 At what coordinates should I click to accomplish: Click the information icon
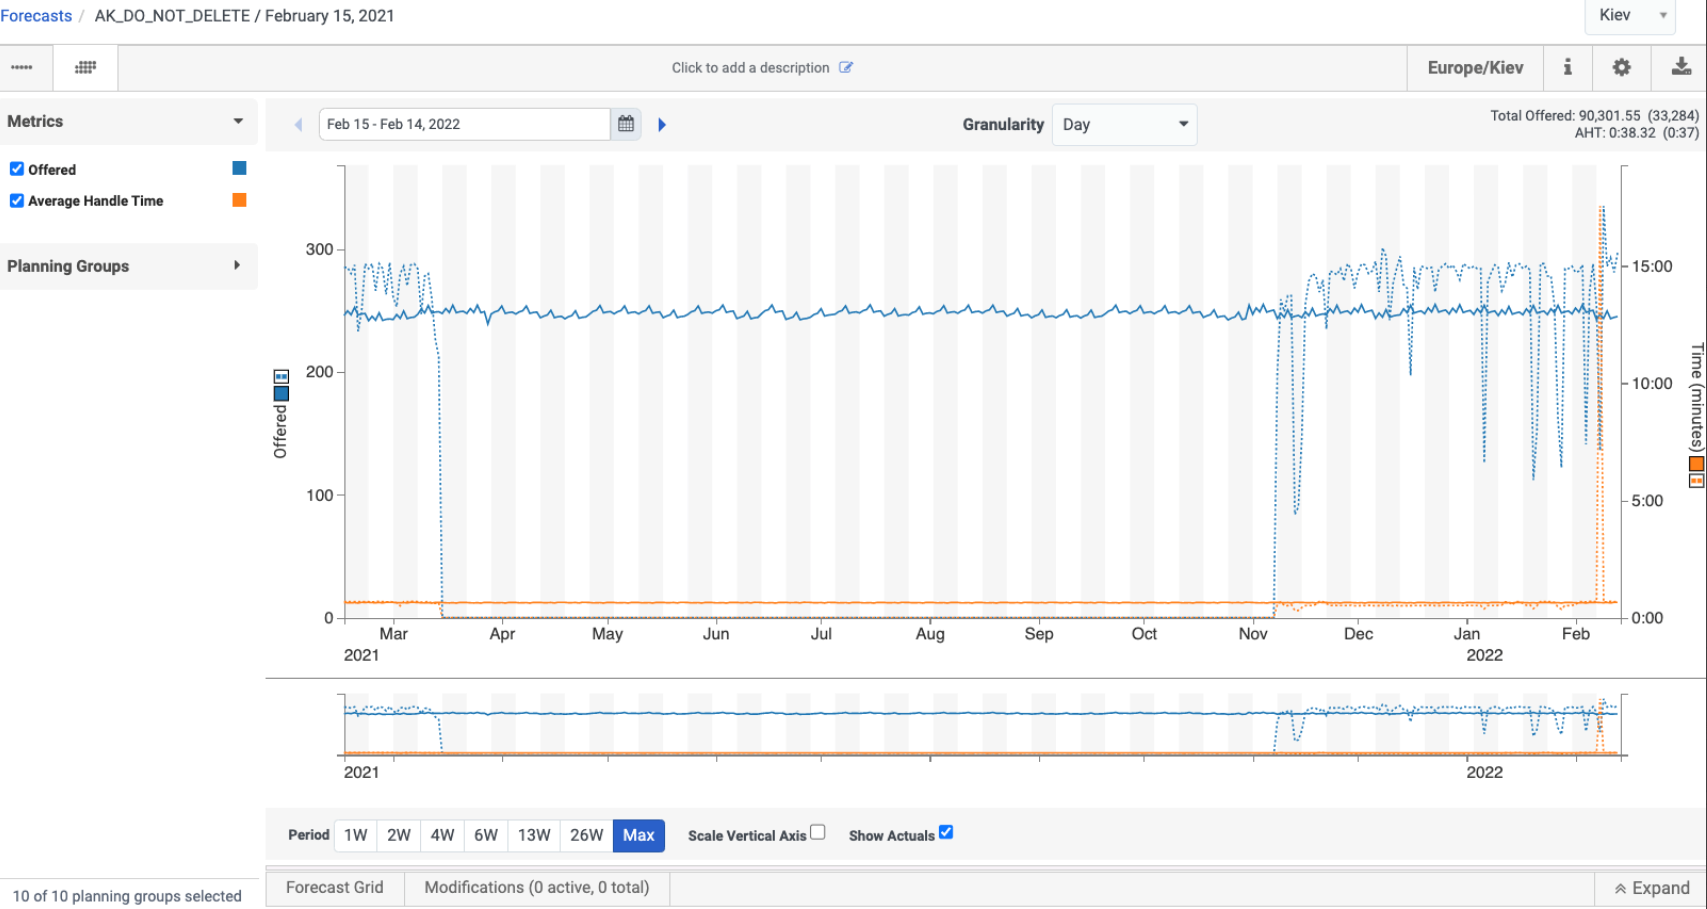(1568, 67)
